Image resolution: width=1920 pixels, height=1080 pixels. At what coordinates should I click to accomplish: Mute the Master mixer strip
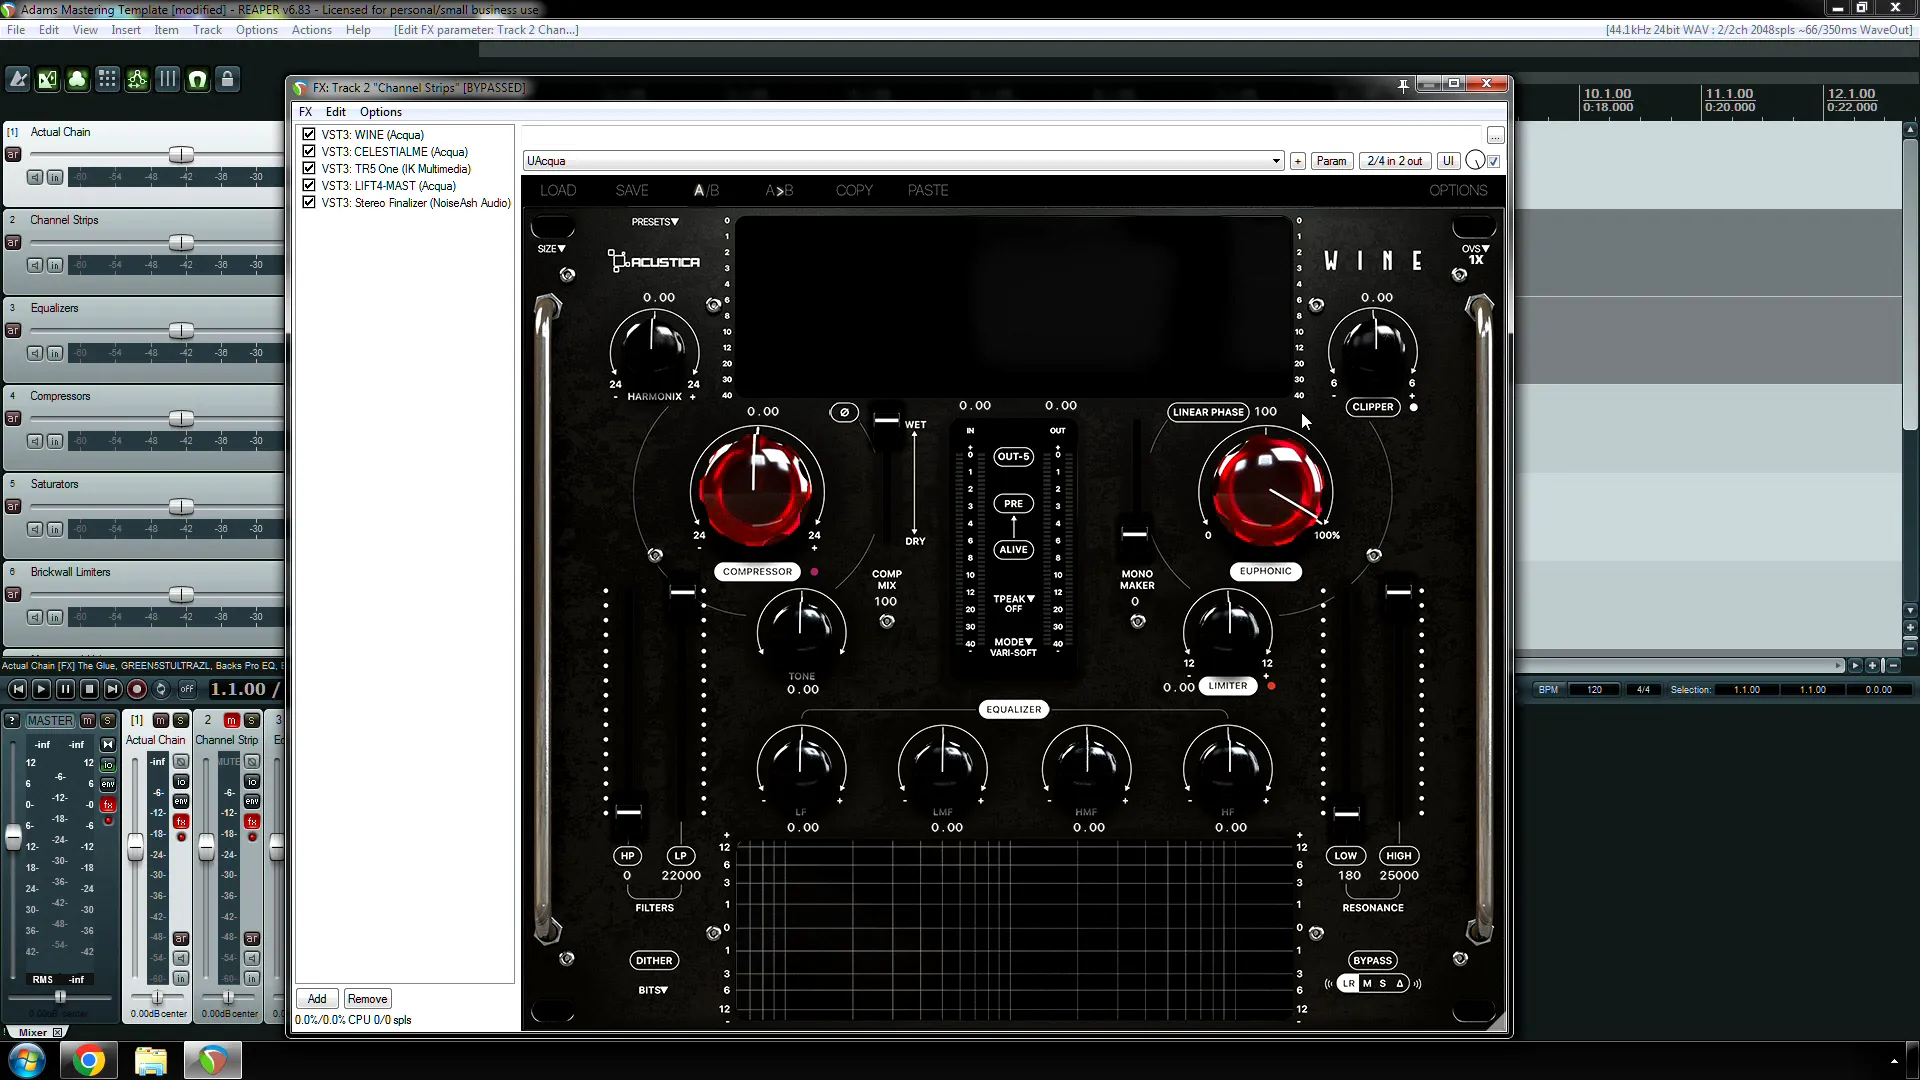(88, 720)
